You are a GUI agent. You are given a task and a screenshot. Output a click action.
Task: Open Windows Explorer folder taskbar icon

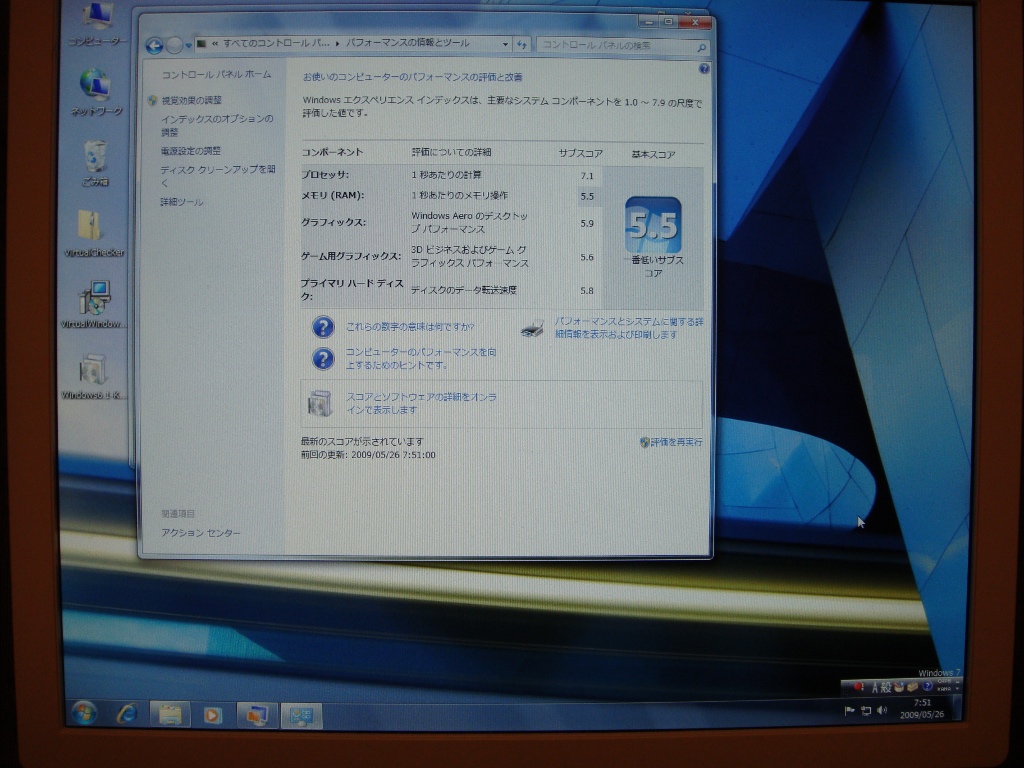pos(170,714)
